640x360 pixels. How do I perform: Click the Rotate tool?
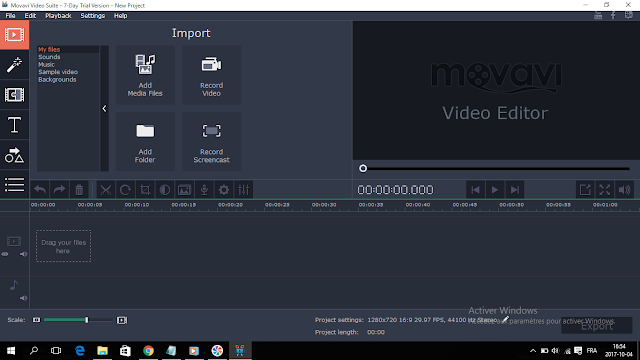tap(125, 190)
